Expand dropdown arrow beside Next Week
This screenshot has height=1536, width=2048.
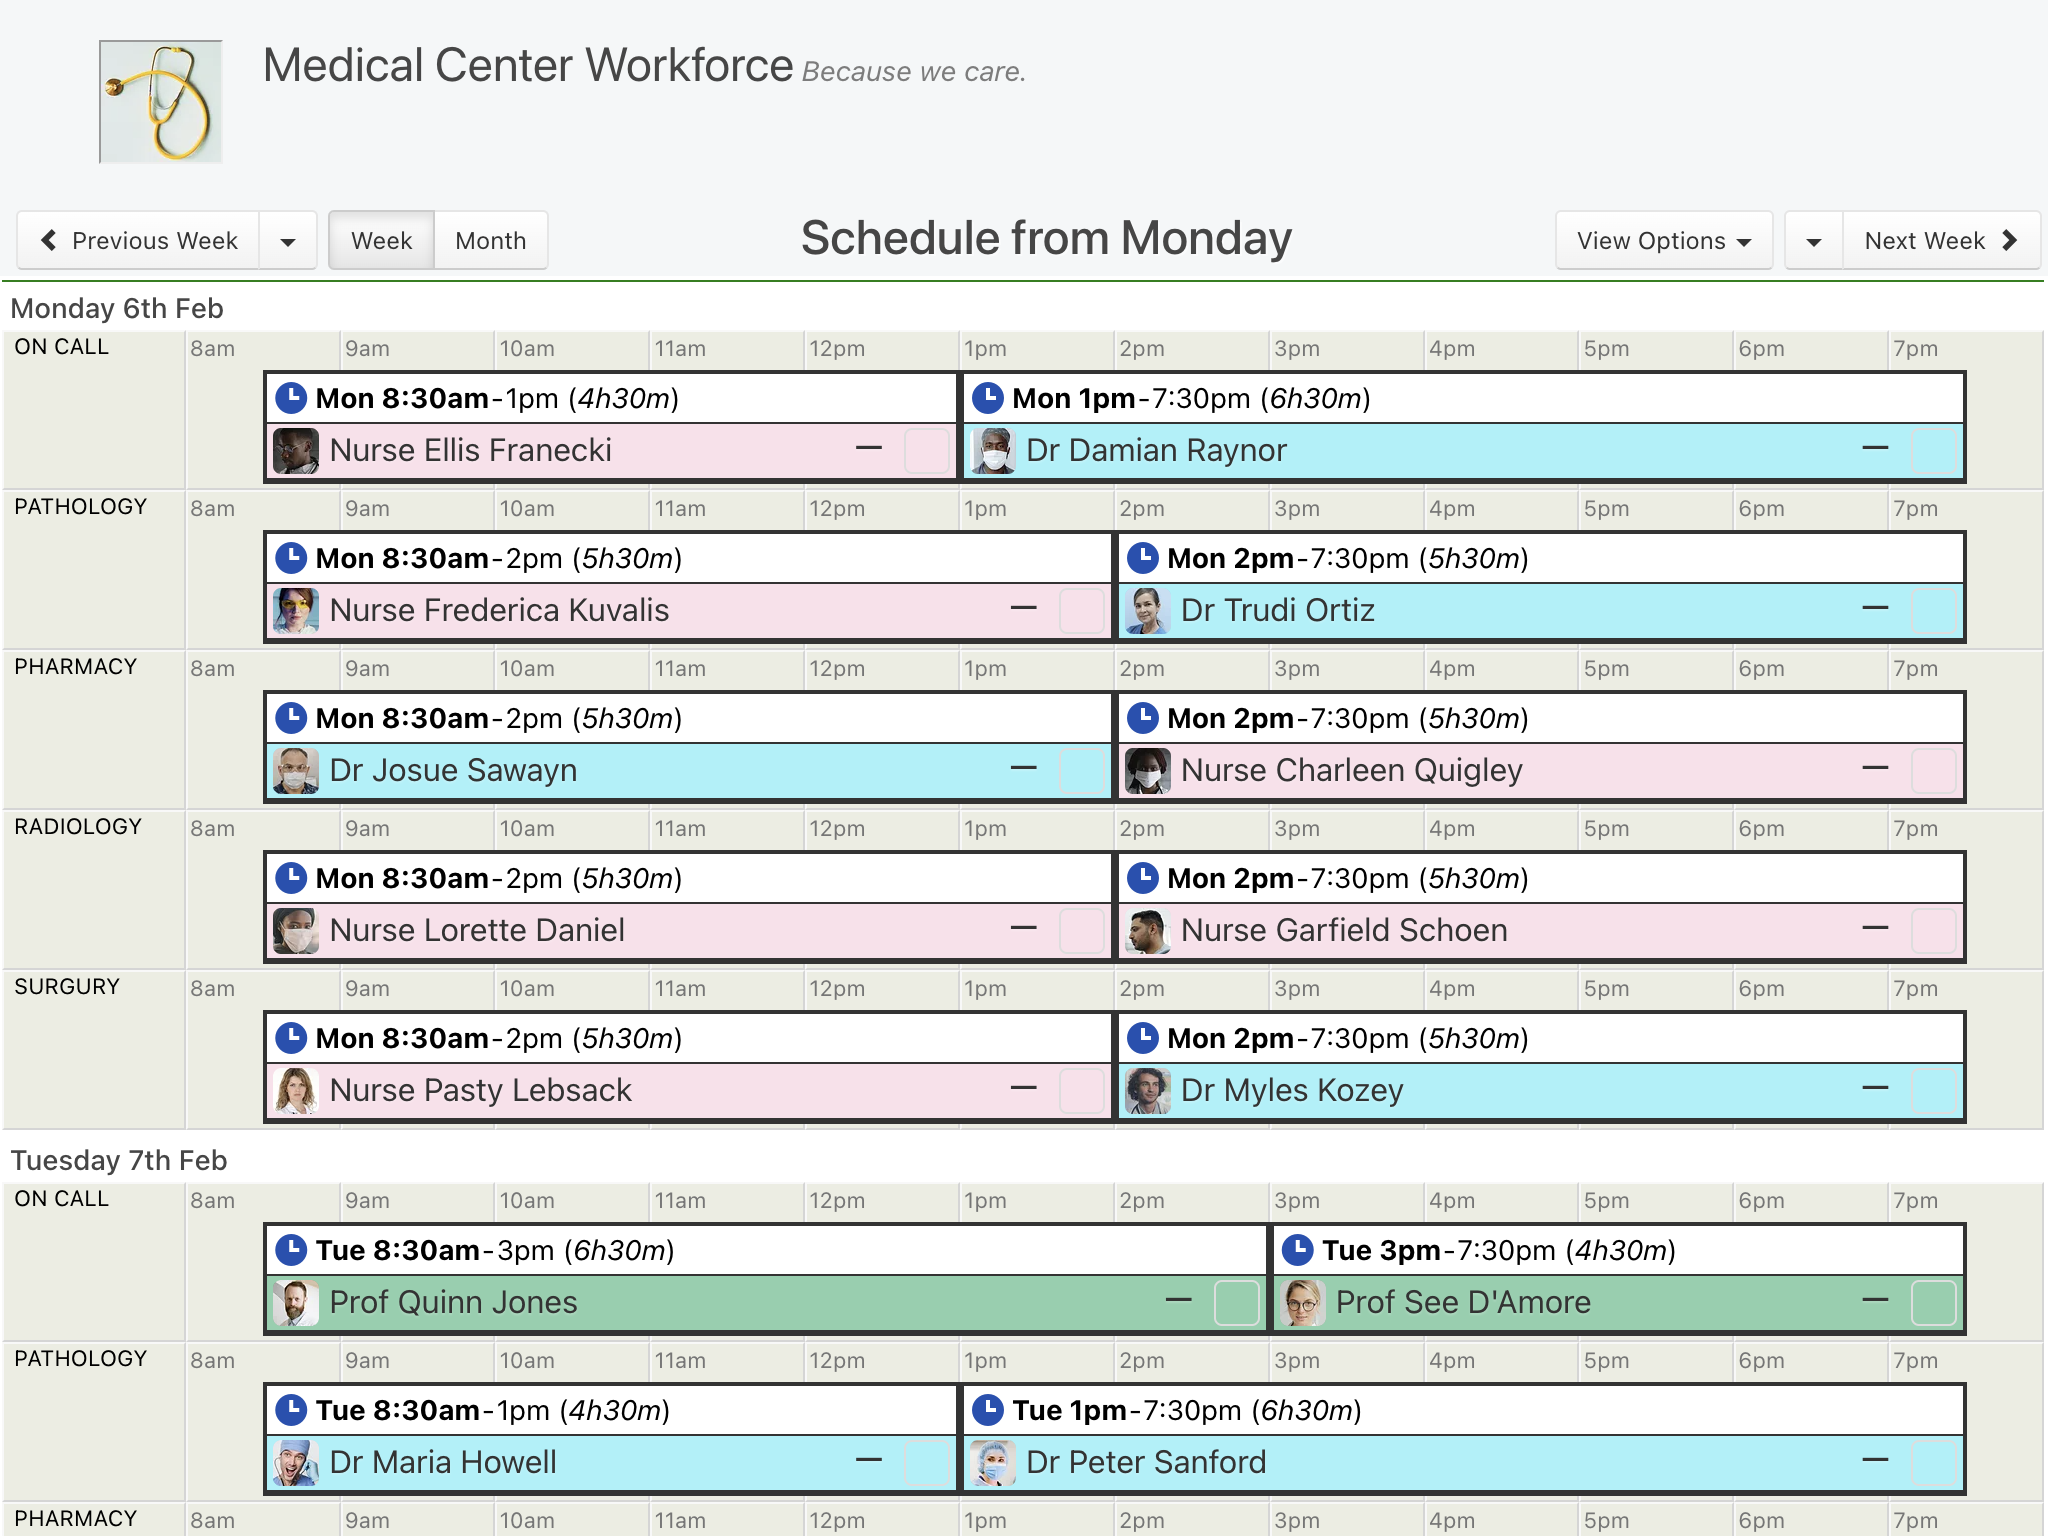[x=1814, y=241]
